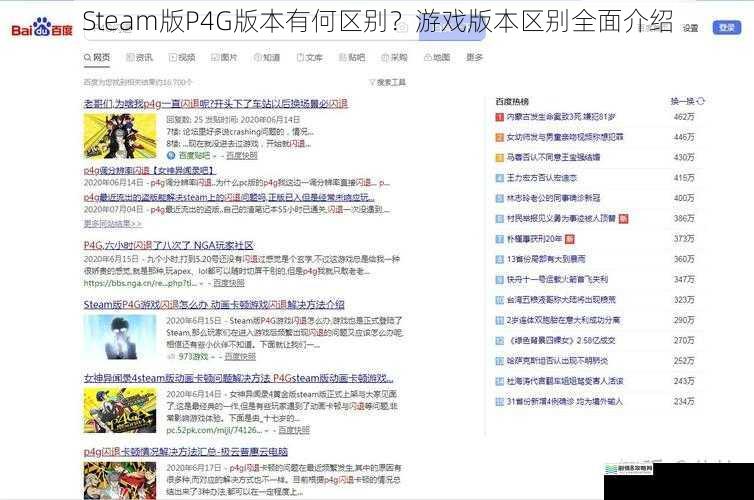Switch to the 地图 tab
Image resolution: width=754 pixels, height=500 pixels.
point(437,57)
